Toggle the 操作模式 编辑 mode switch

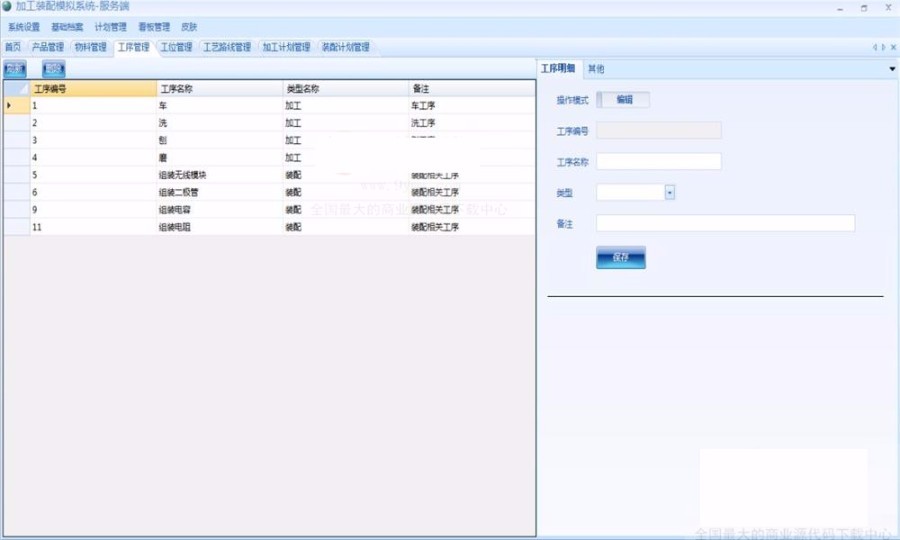pos(623,100)
